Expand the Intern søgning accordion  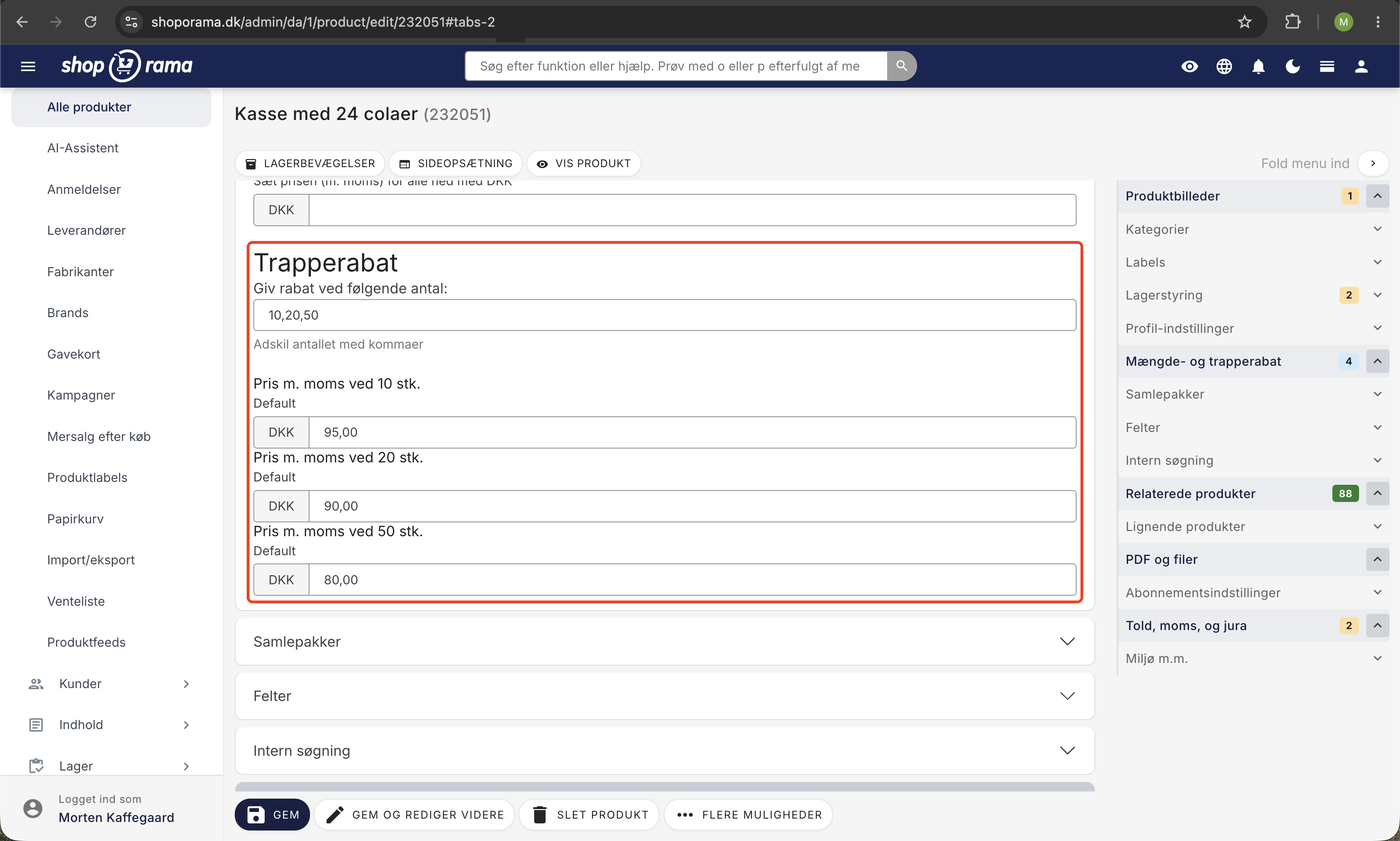(665, 750)
